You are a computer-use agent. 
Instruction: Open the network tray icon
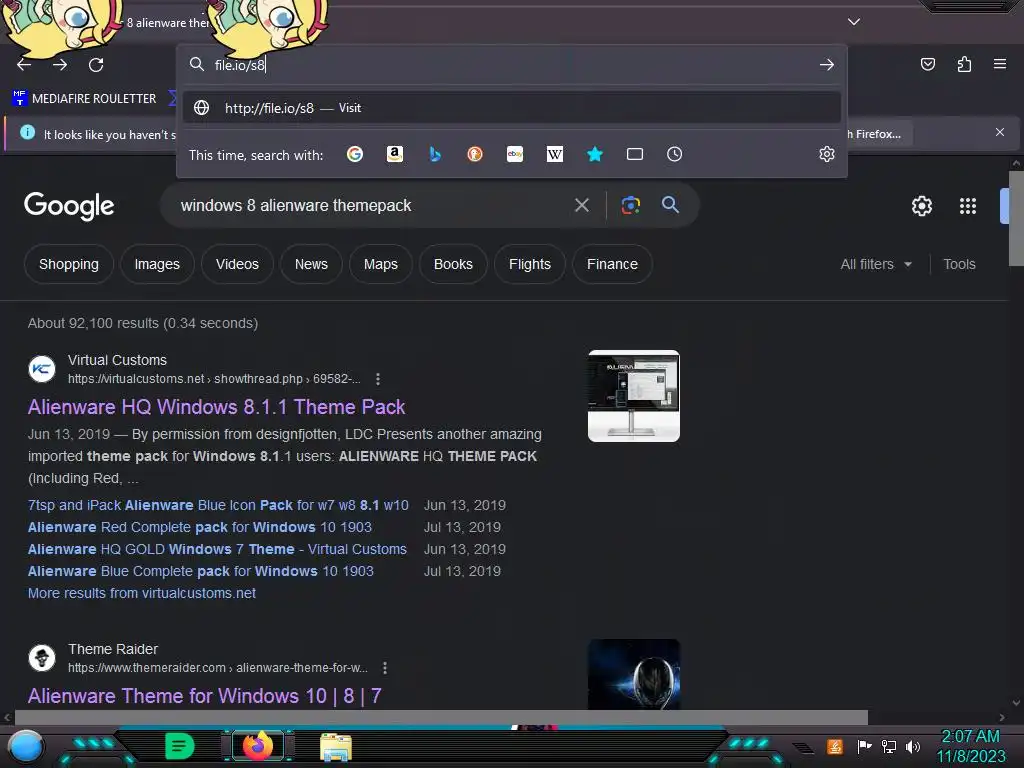pyautogui.click(x=889, y=746)
